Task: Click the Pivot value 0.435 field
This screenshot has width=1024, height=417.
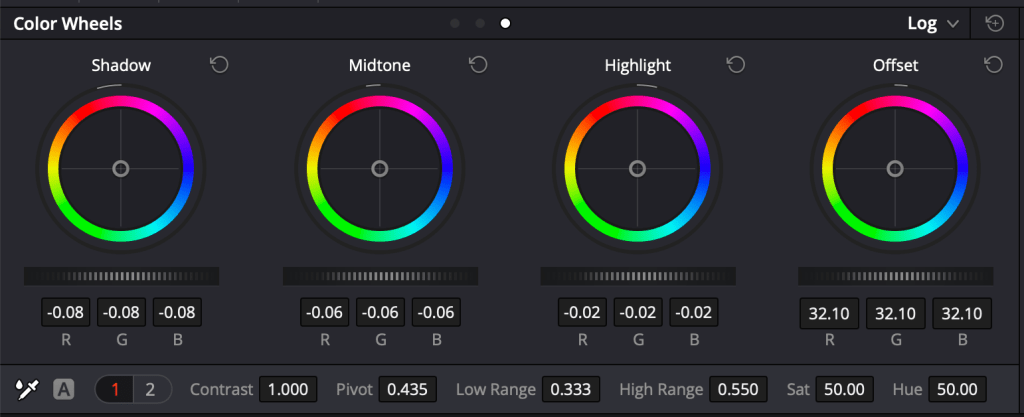Action: coord(408,390)
